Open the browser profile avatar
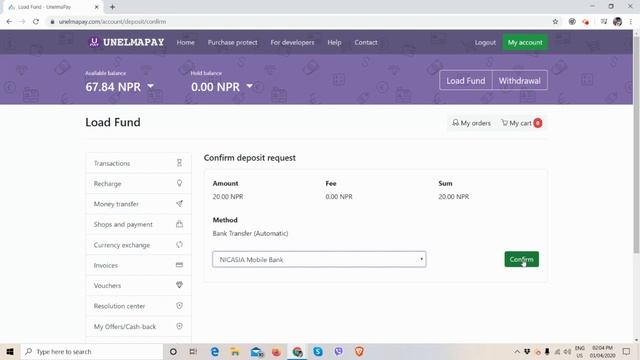 click(x=617, y=22)
